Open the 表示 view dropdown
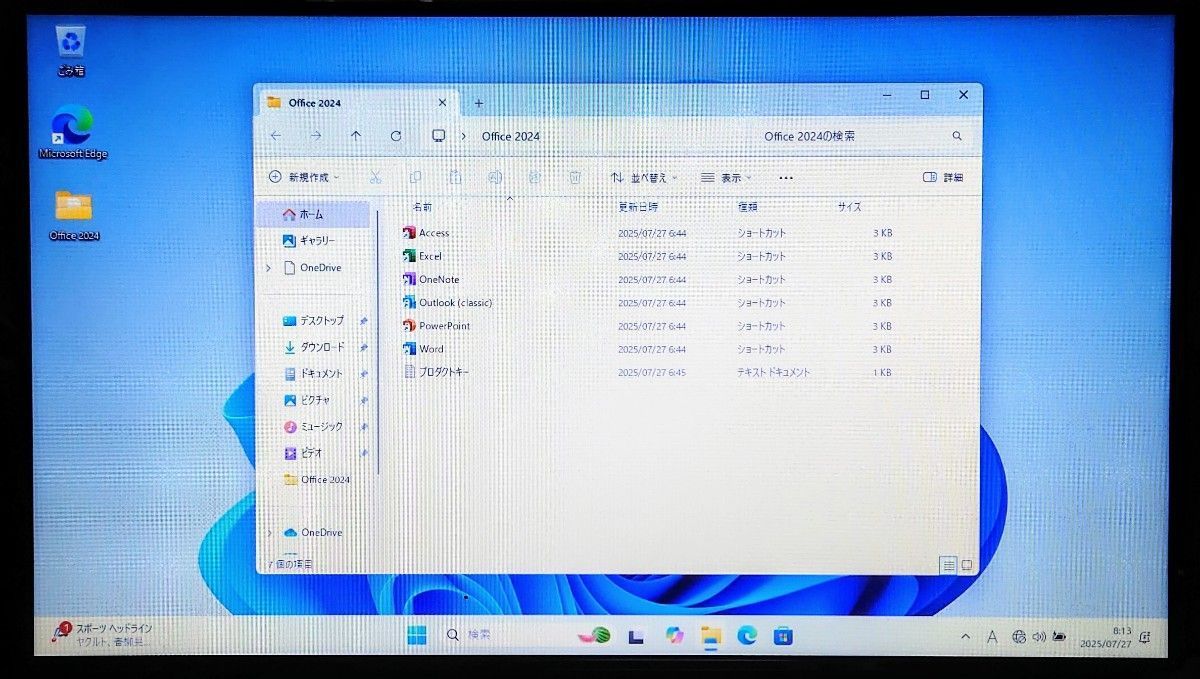This screenshot has width=1200, height=679. coord(727,177)
